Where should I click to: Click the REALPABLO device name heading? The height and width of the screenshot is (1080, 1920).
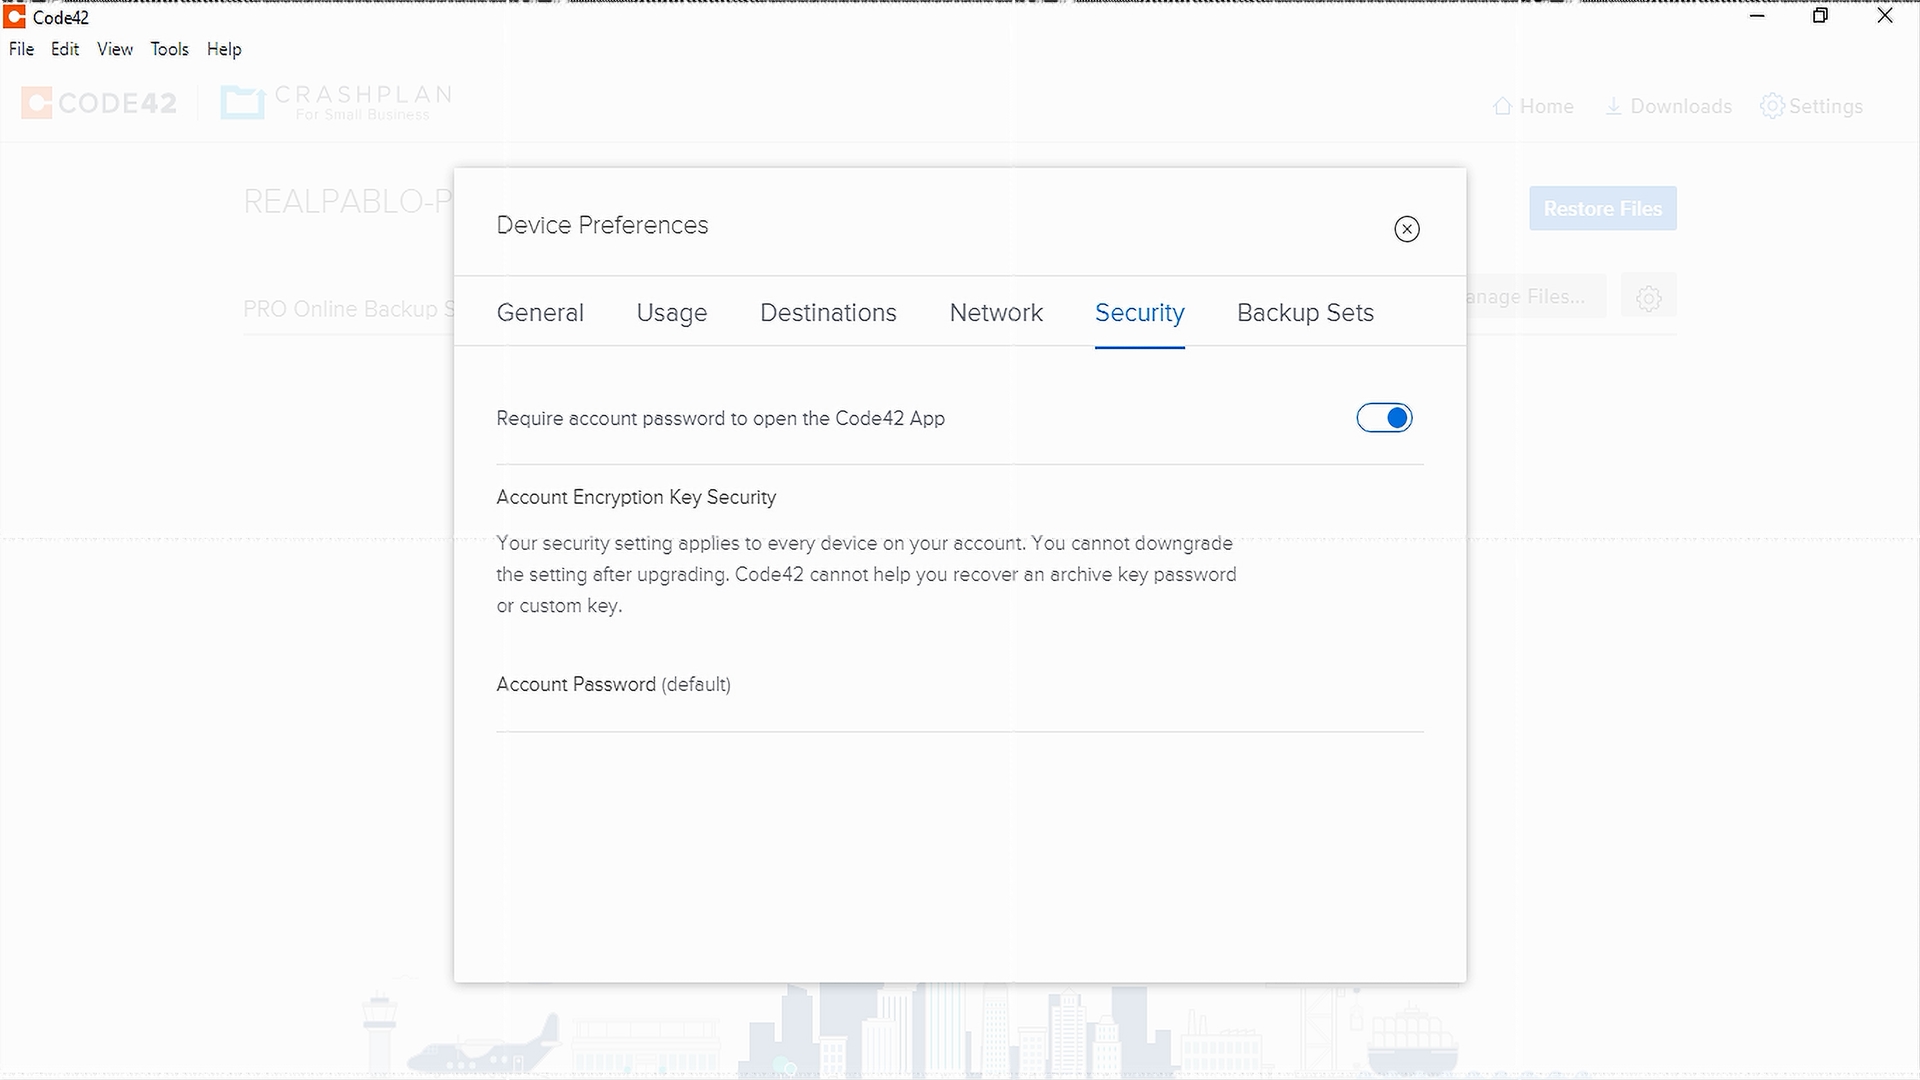tap(348, 201)
